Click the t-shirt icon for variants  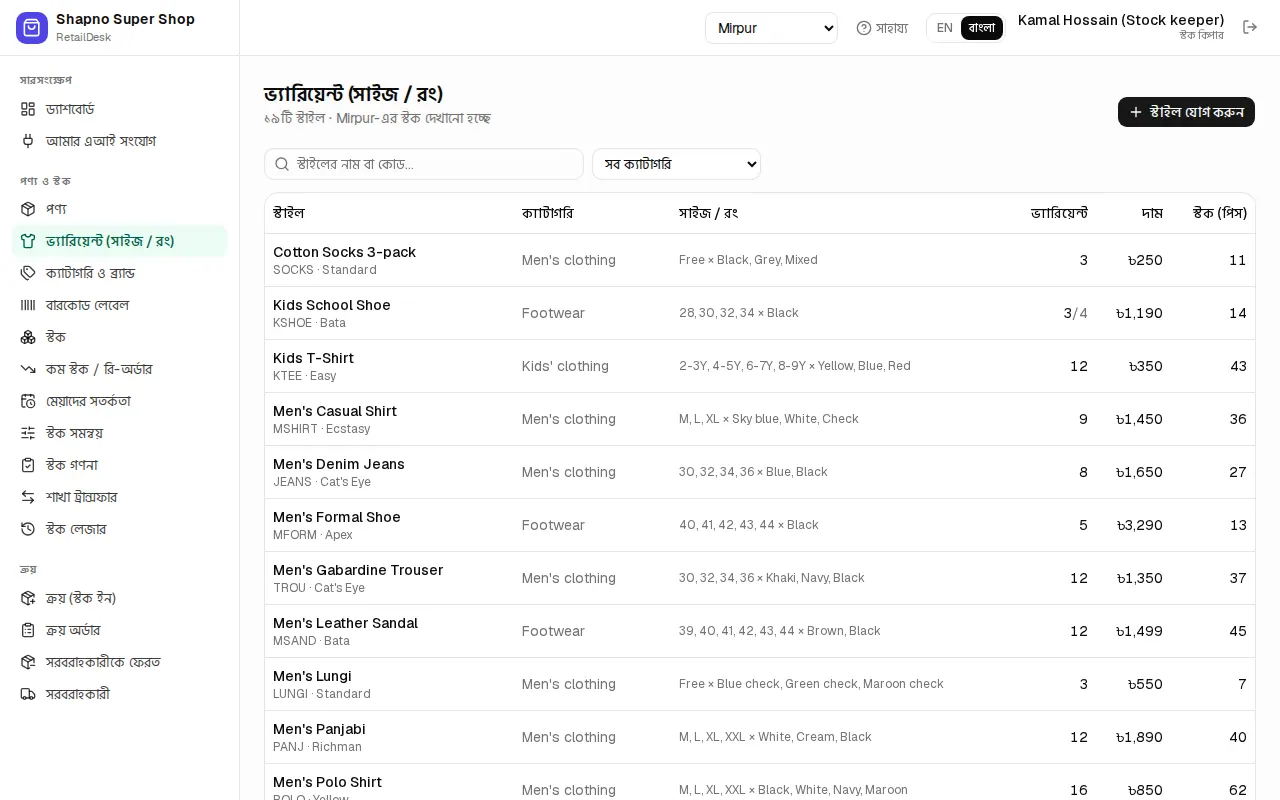click(28, 241)
